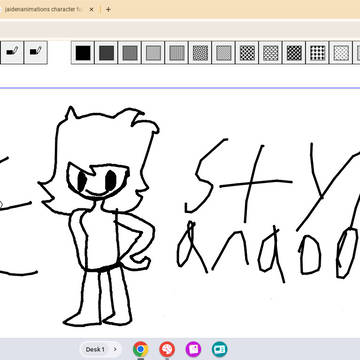Expand the desk switcher chevron next to Desk 1
This screenshot has width=360, height=360.
coord(115,349)
